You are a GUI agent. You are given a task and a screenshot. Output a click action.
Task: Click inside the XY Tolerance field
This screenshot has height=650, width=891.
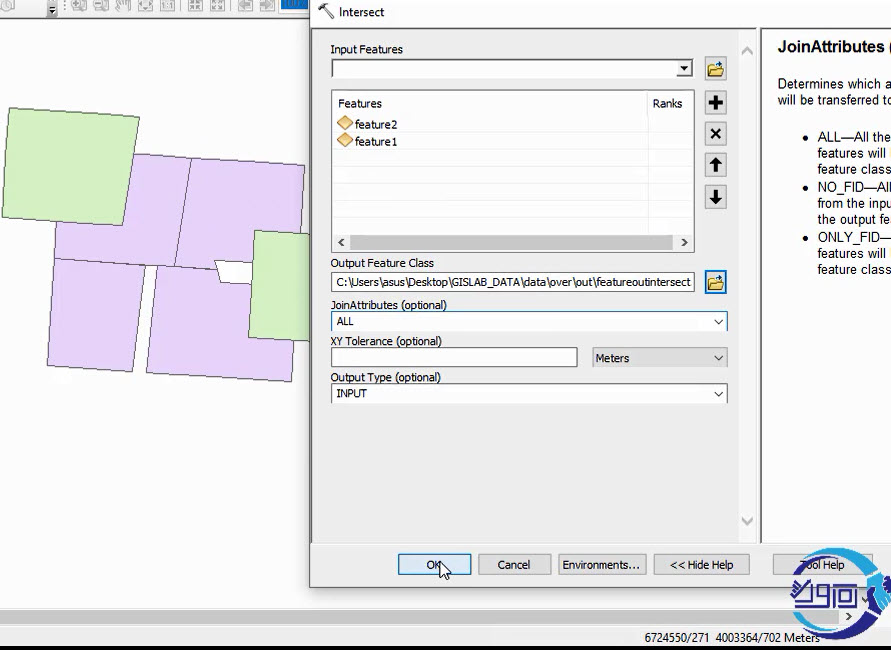454,358
